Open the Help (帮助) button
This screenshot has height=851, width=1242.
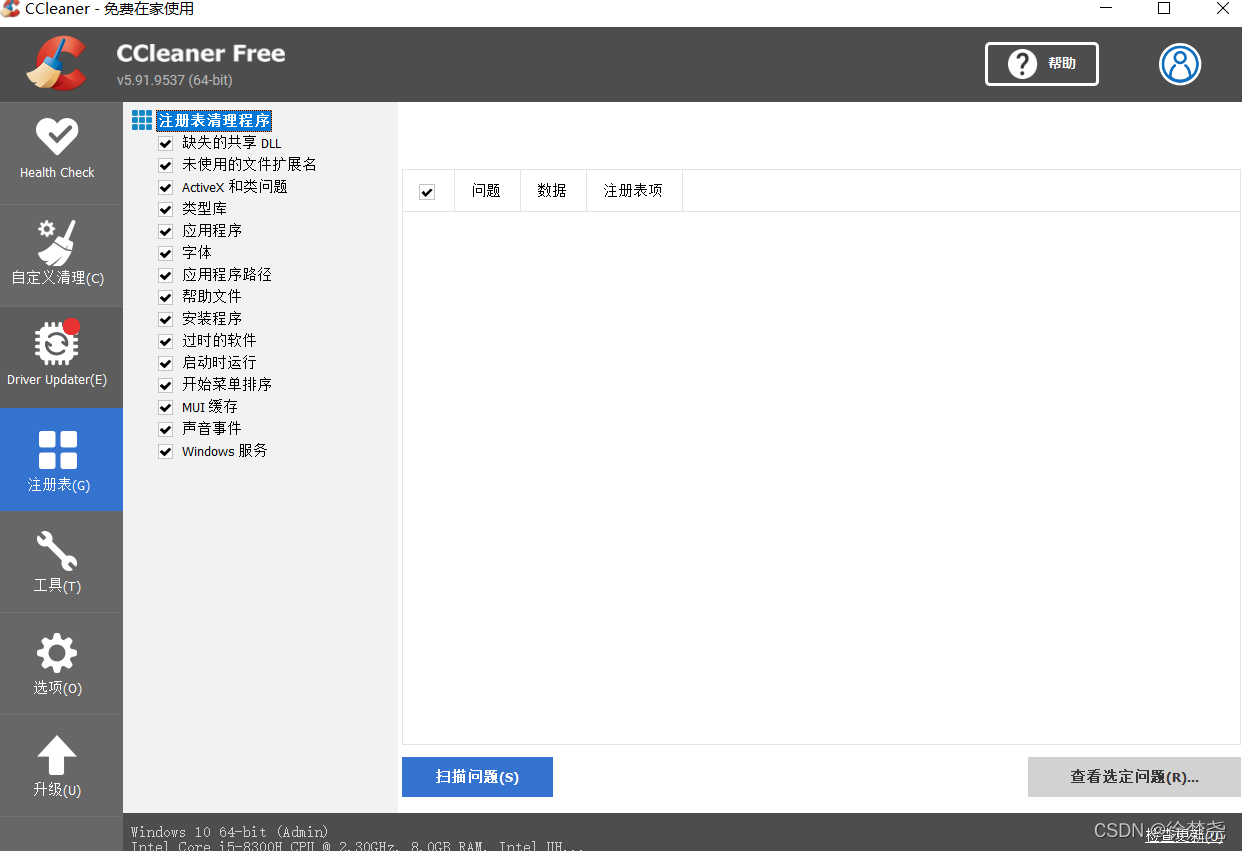tap(1042, 64)
